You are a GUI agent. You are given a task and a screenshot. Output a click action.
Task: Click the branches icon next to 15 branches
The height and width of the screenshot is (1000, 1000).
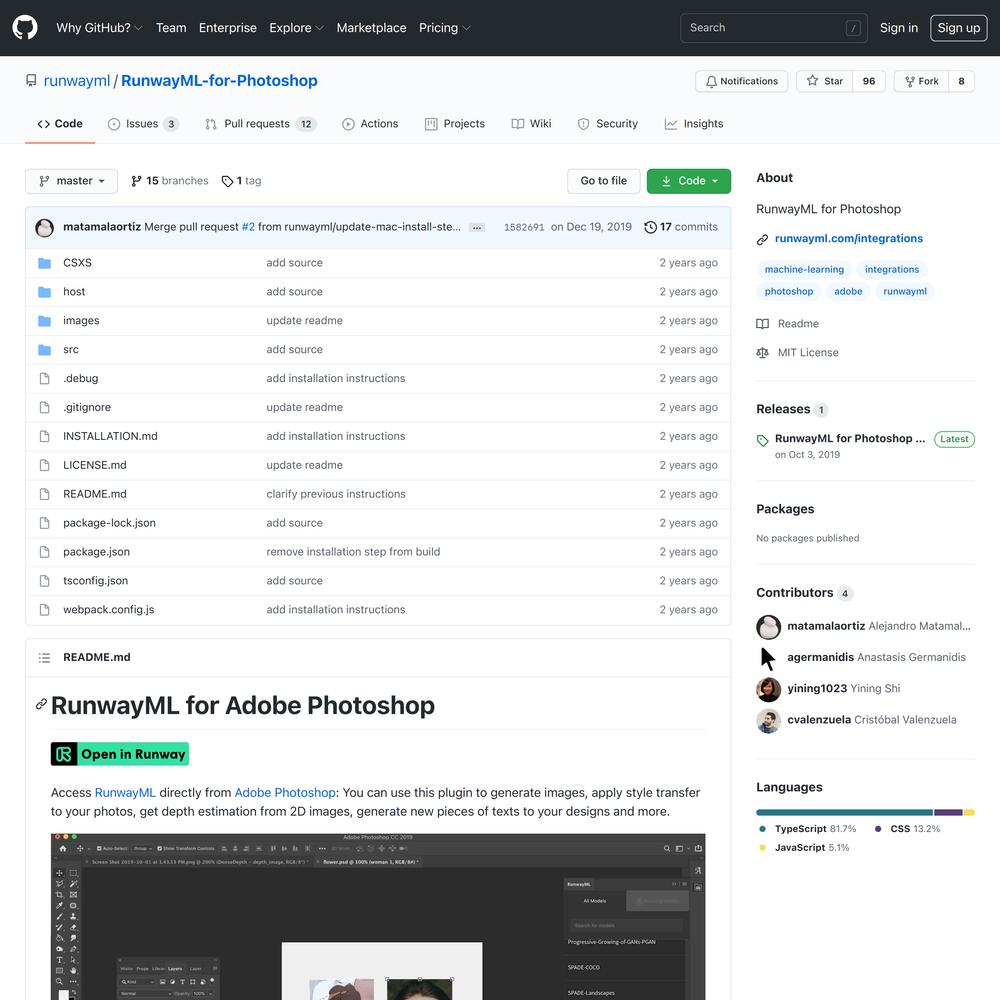[x=136, y=181]
